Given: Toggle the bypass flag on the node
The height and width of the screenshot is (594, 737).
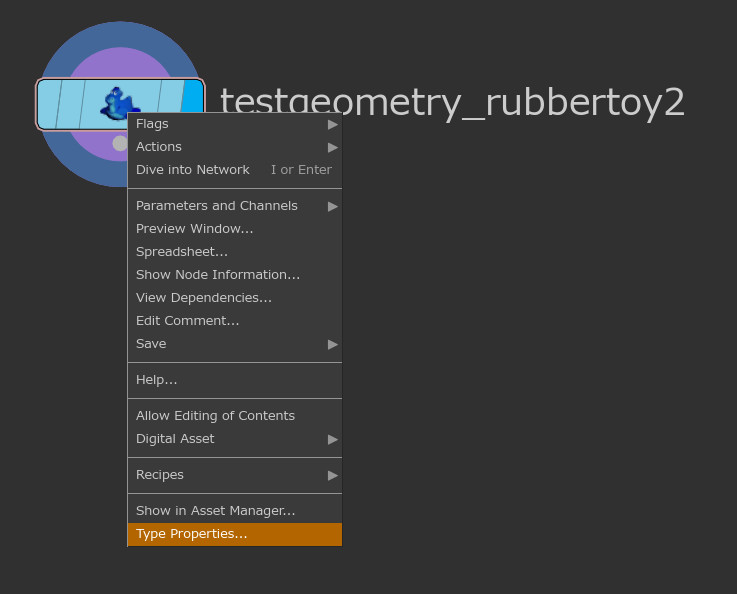Looking at the screenshot, I should [49, 104].
